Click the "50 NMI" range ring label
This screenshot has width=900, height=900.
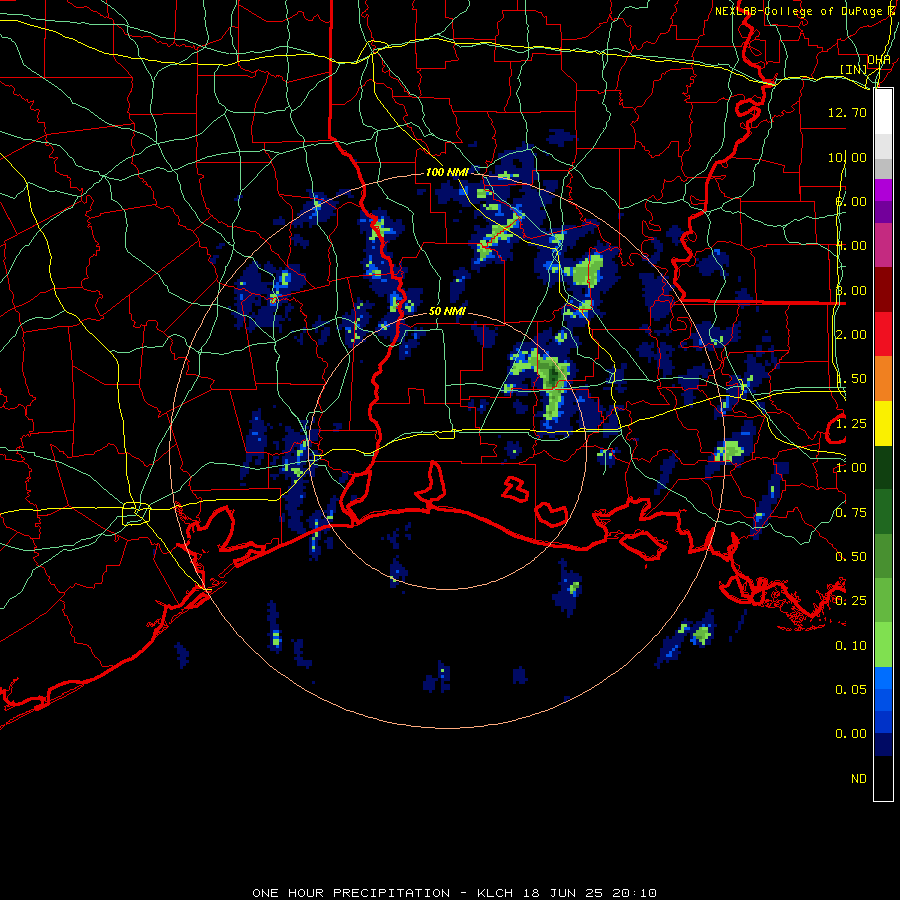[x=447, y=311]
